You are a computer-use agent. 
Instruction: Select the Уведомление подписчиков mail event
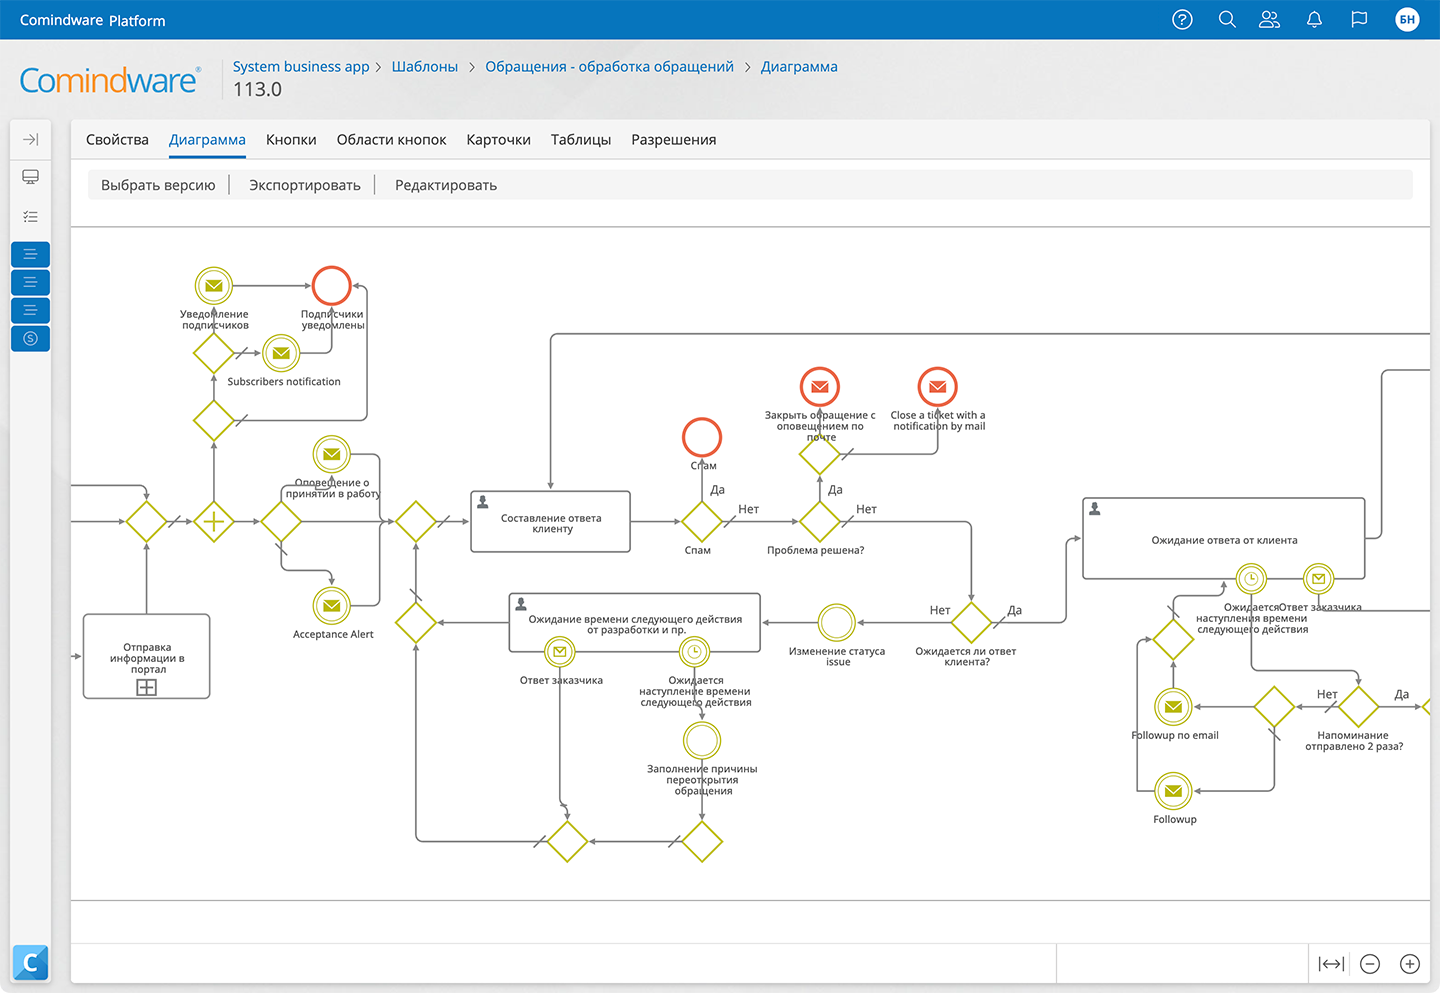(214, 286)
